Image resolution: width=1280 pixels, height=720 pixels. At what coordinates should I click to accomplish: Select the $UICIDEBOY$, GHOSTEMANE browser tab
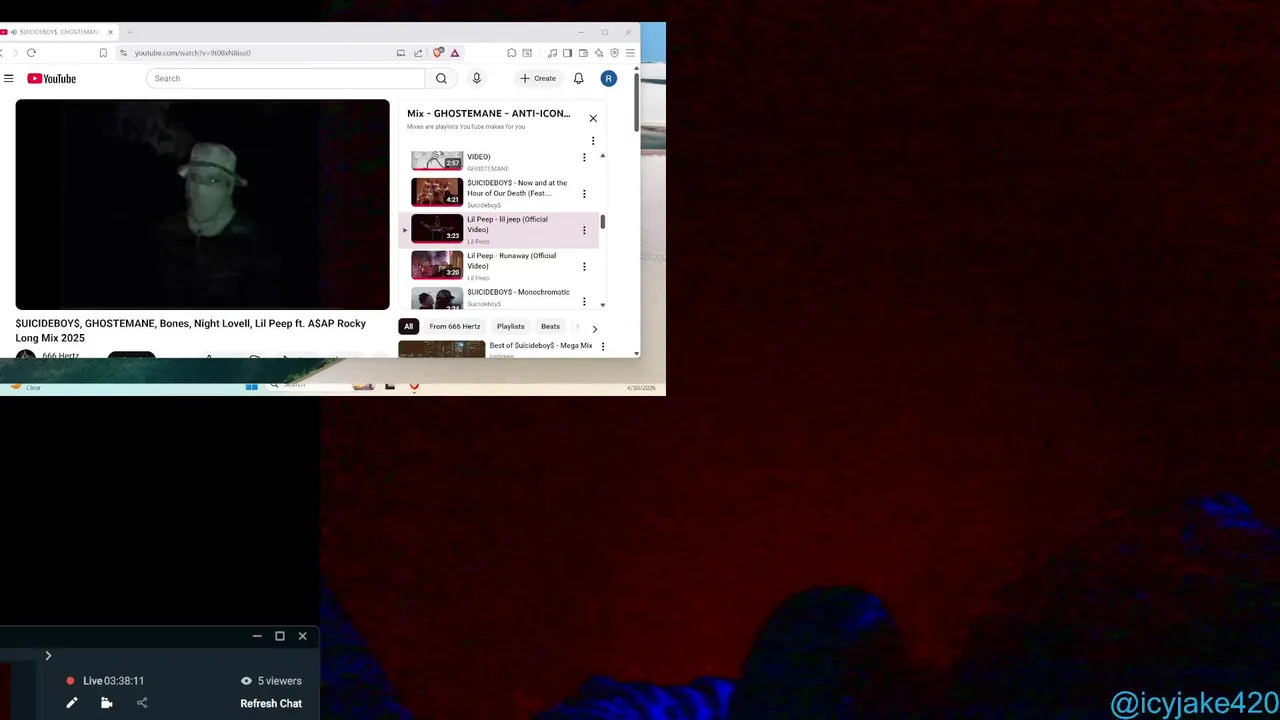click(58, 32)
